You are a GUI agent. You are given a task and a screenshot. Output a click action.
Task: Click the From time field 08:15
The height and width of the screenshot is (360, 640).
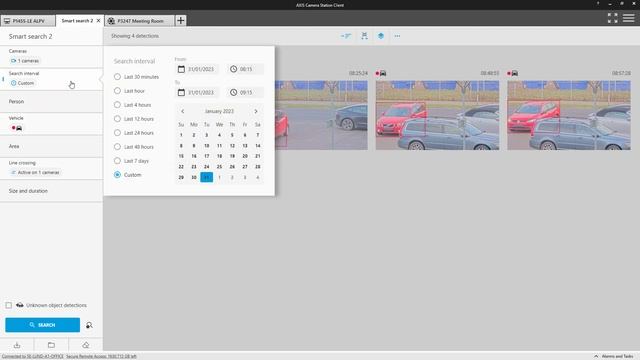click(x=245, y=69)
